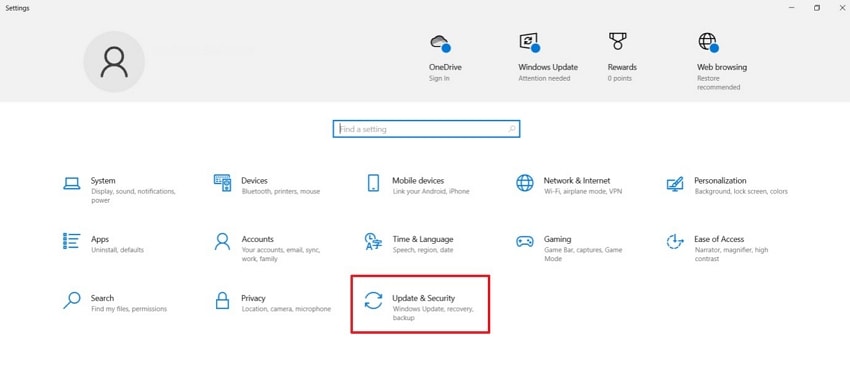850x391 pixels.
Task: Restore down the Settings window
Action: point(817,8)
